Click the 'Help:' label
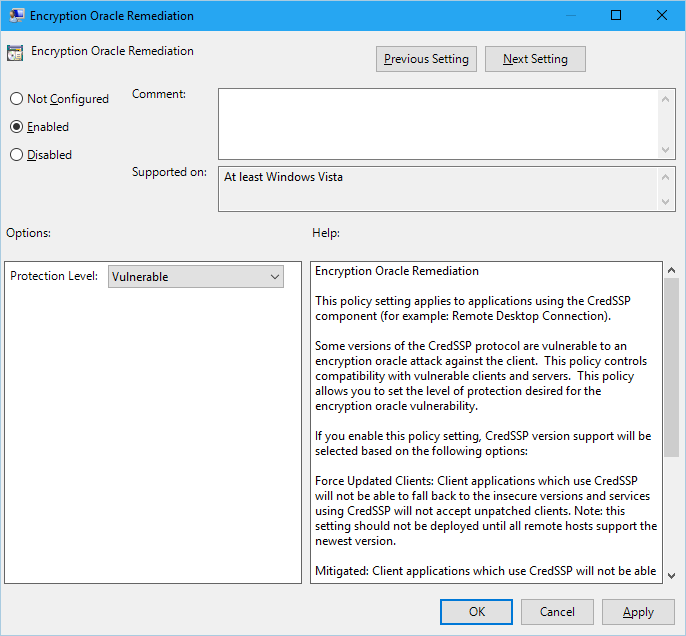 point(326,233)
